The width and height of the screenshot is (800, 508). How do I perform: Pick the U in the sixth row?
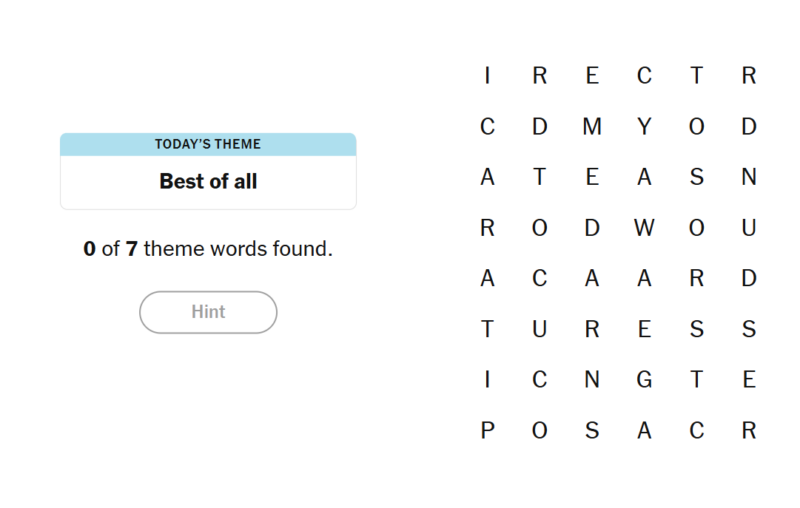[x=540, y=330]
